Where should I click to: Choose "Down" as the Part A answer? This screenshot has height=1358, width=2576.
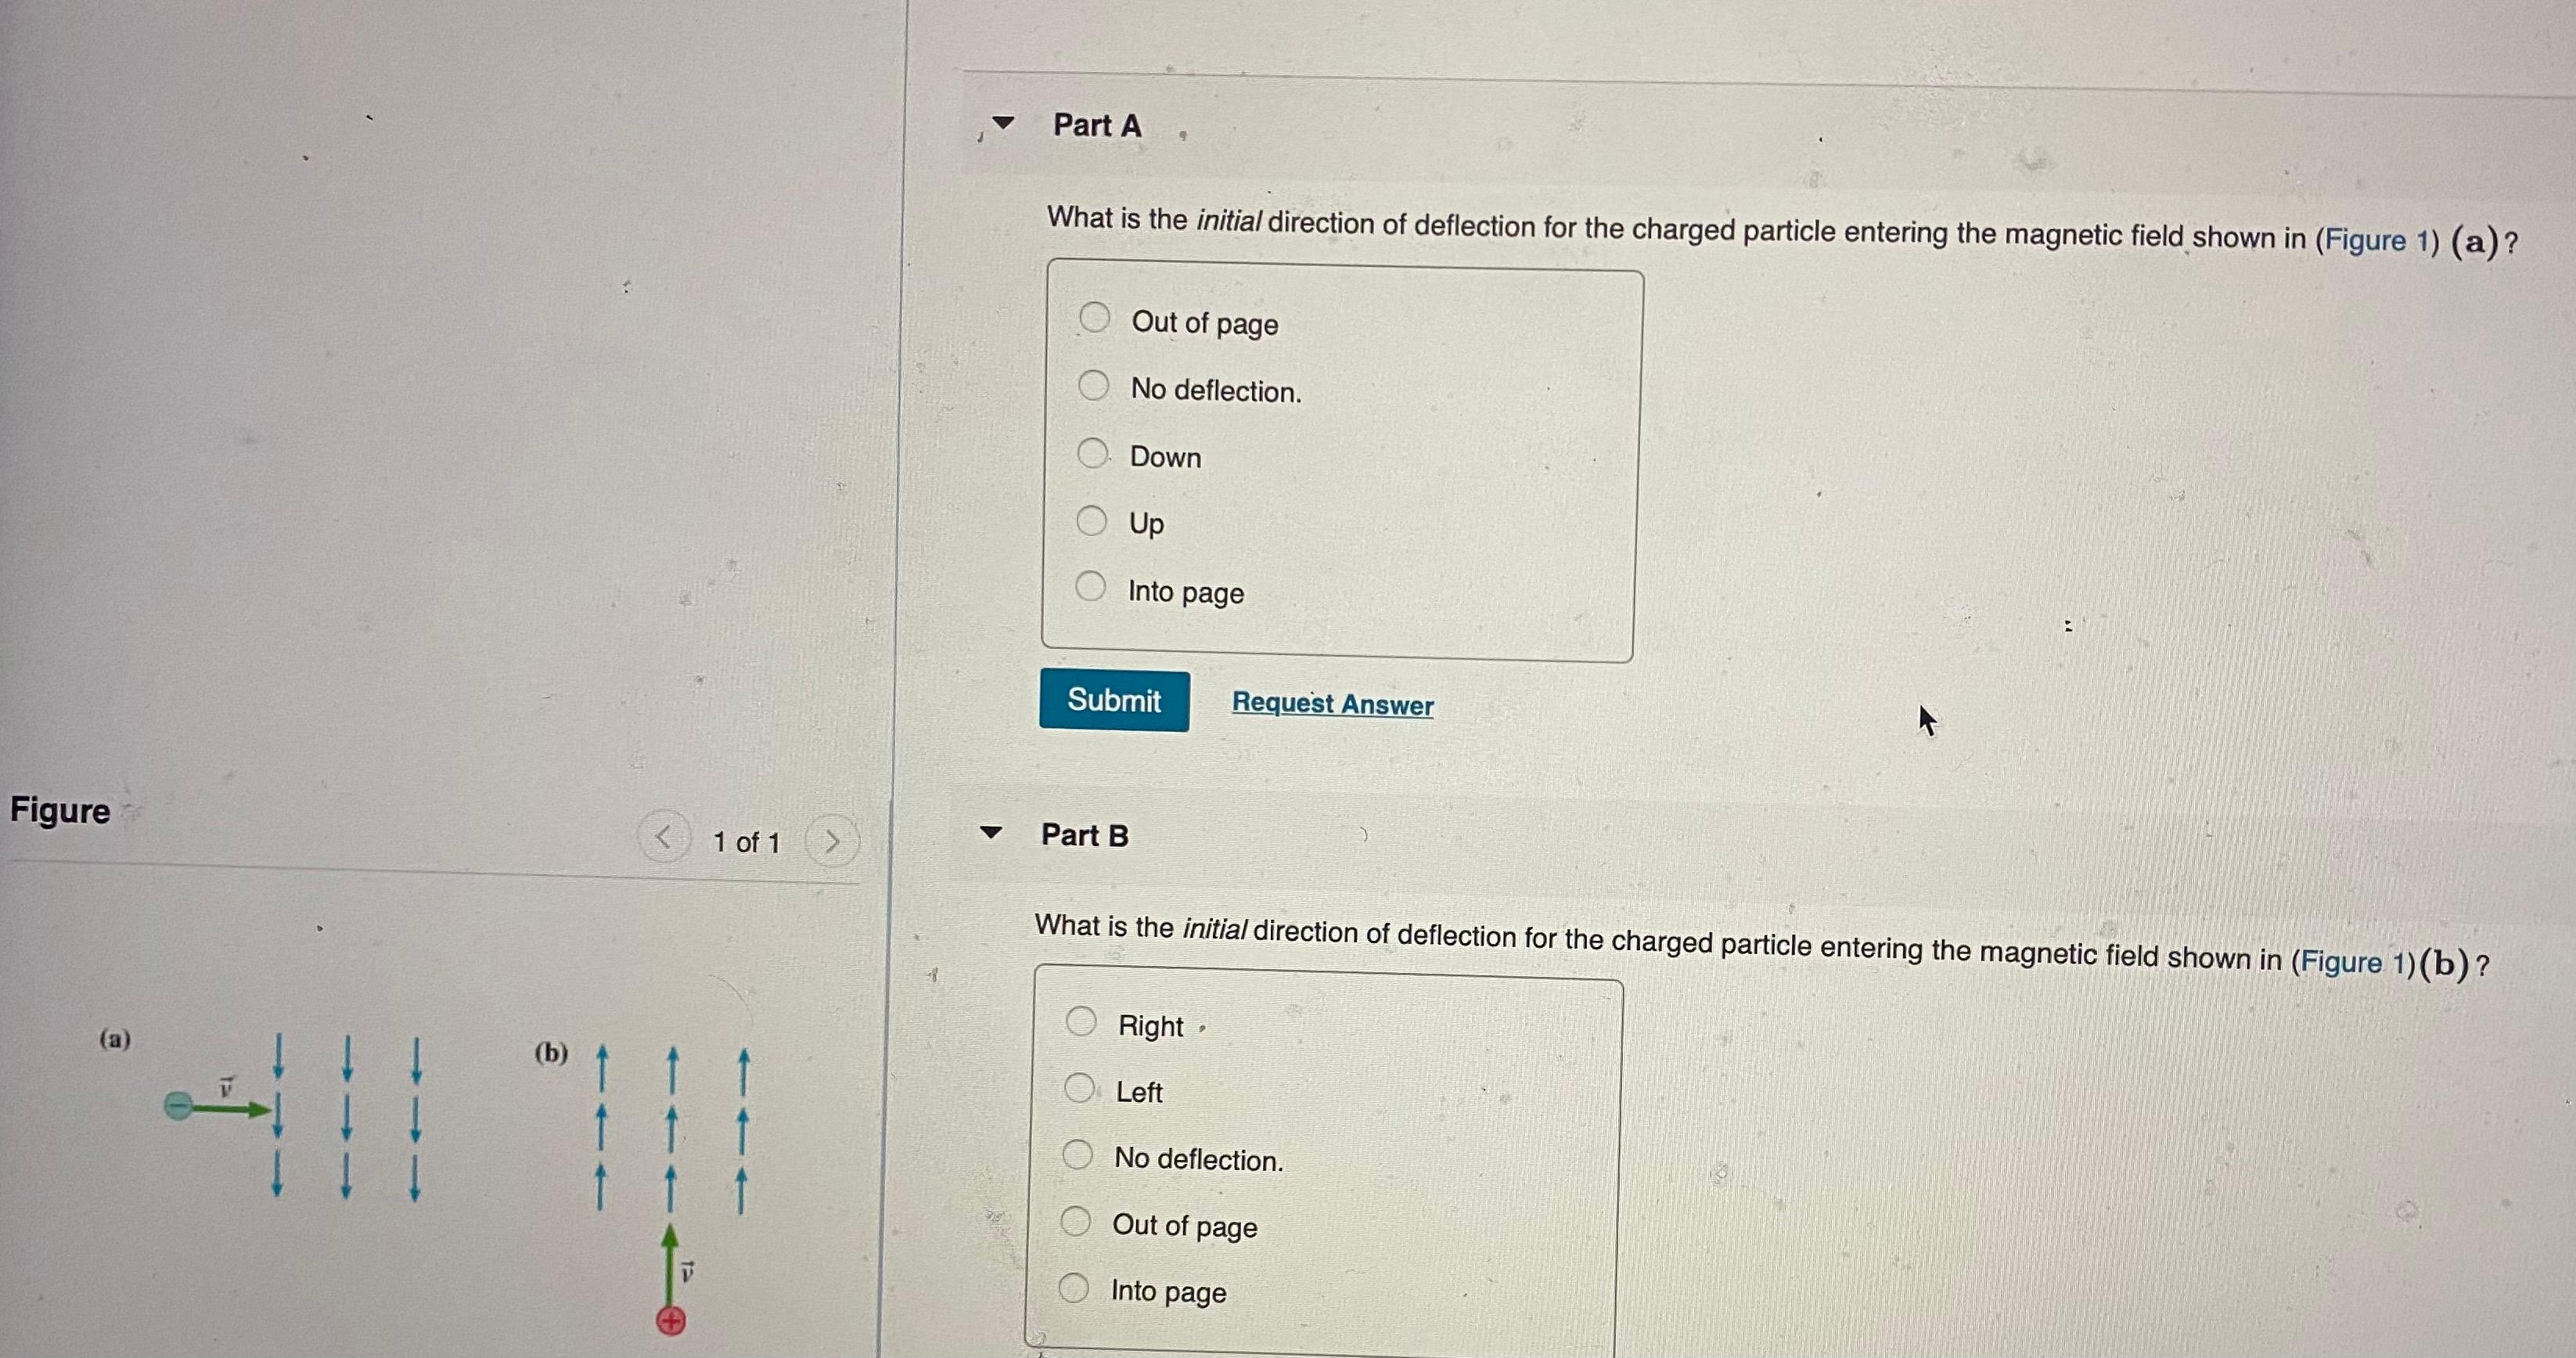click(x=1096, y=453)
